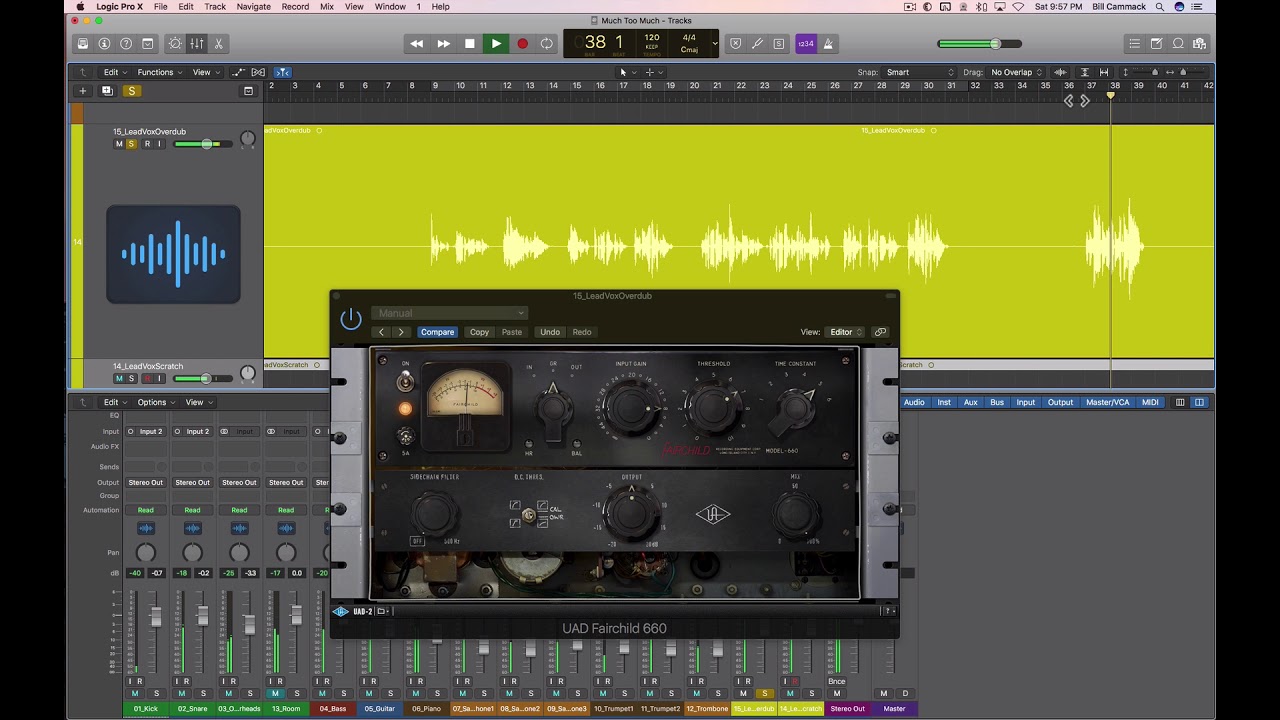Toggle global track Solo button
Viewport: 1280px width, 720px height.
[x=131, y=91]
